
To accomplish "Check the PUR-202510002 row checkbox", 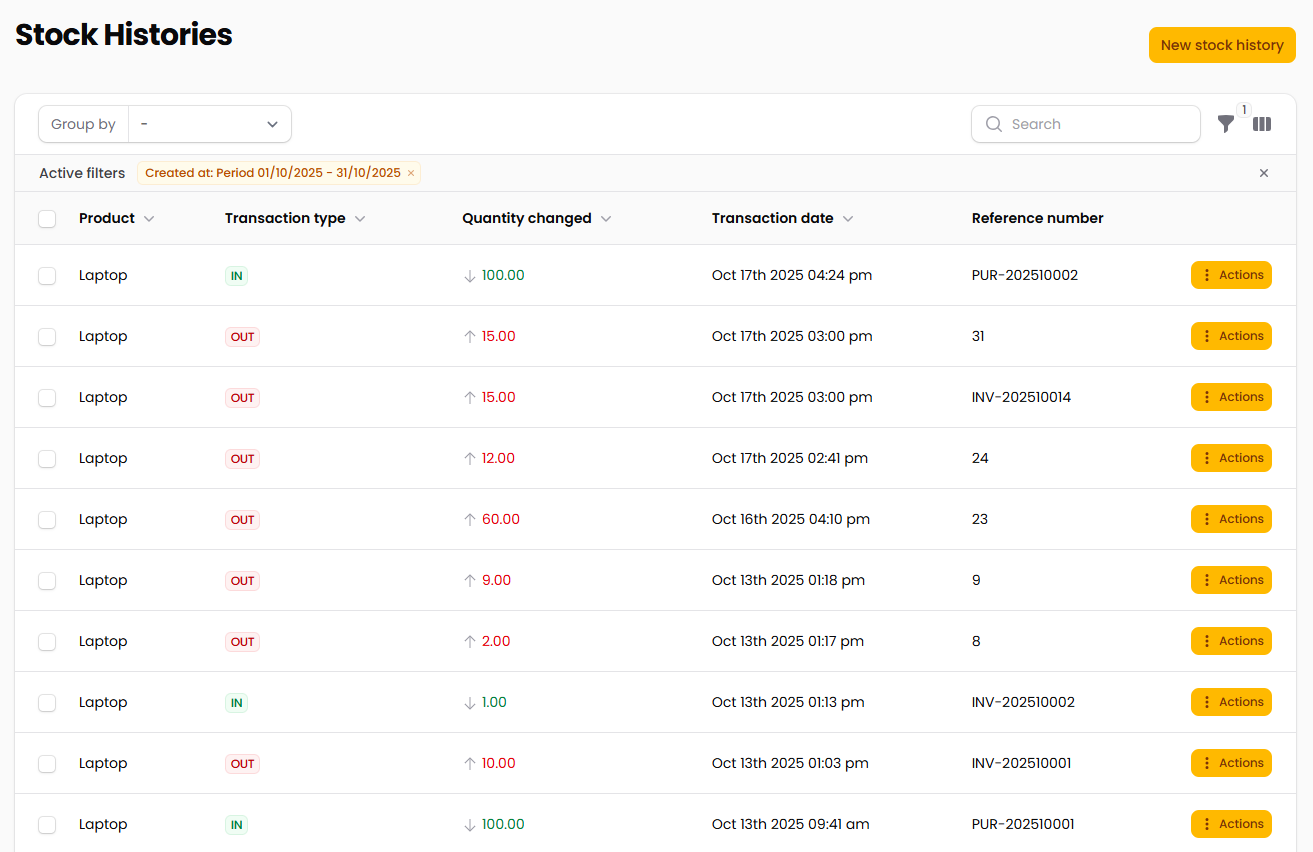I will pyautogui.click(x=47, y=276).
